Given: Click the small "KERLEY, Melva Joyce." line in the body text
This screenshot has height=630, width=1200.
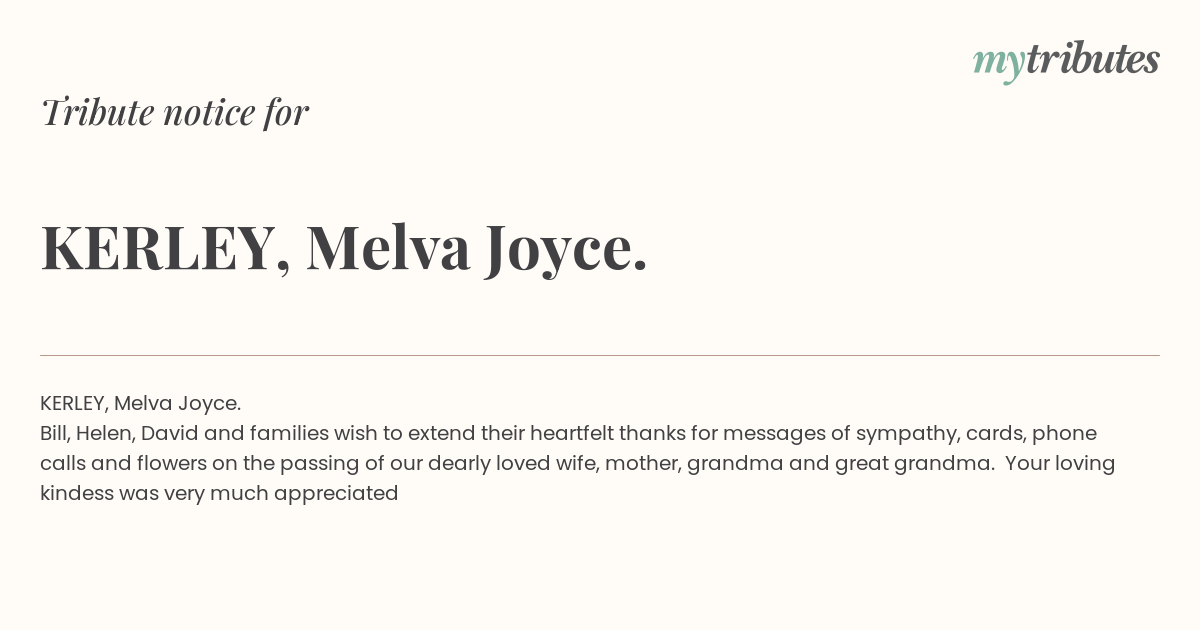Looking at the screenshot, I should 141,404.
